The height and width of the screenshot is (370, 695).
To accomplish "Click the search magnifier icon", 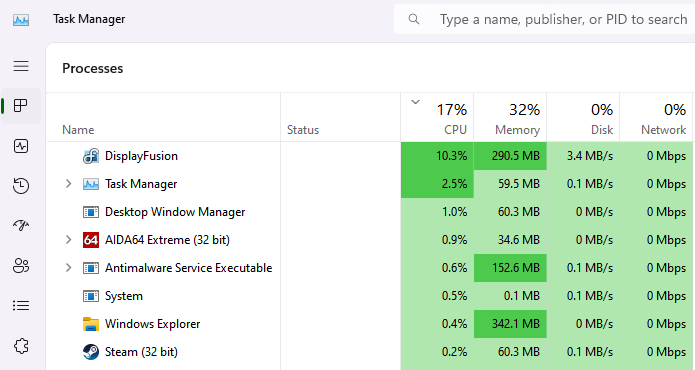I will [x=414, y=19].
